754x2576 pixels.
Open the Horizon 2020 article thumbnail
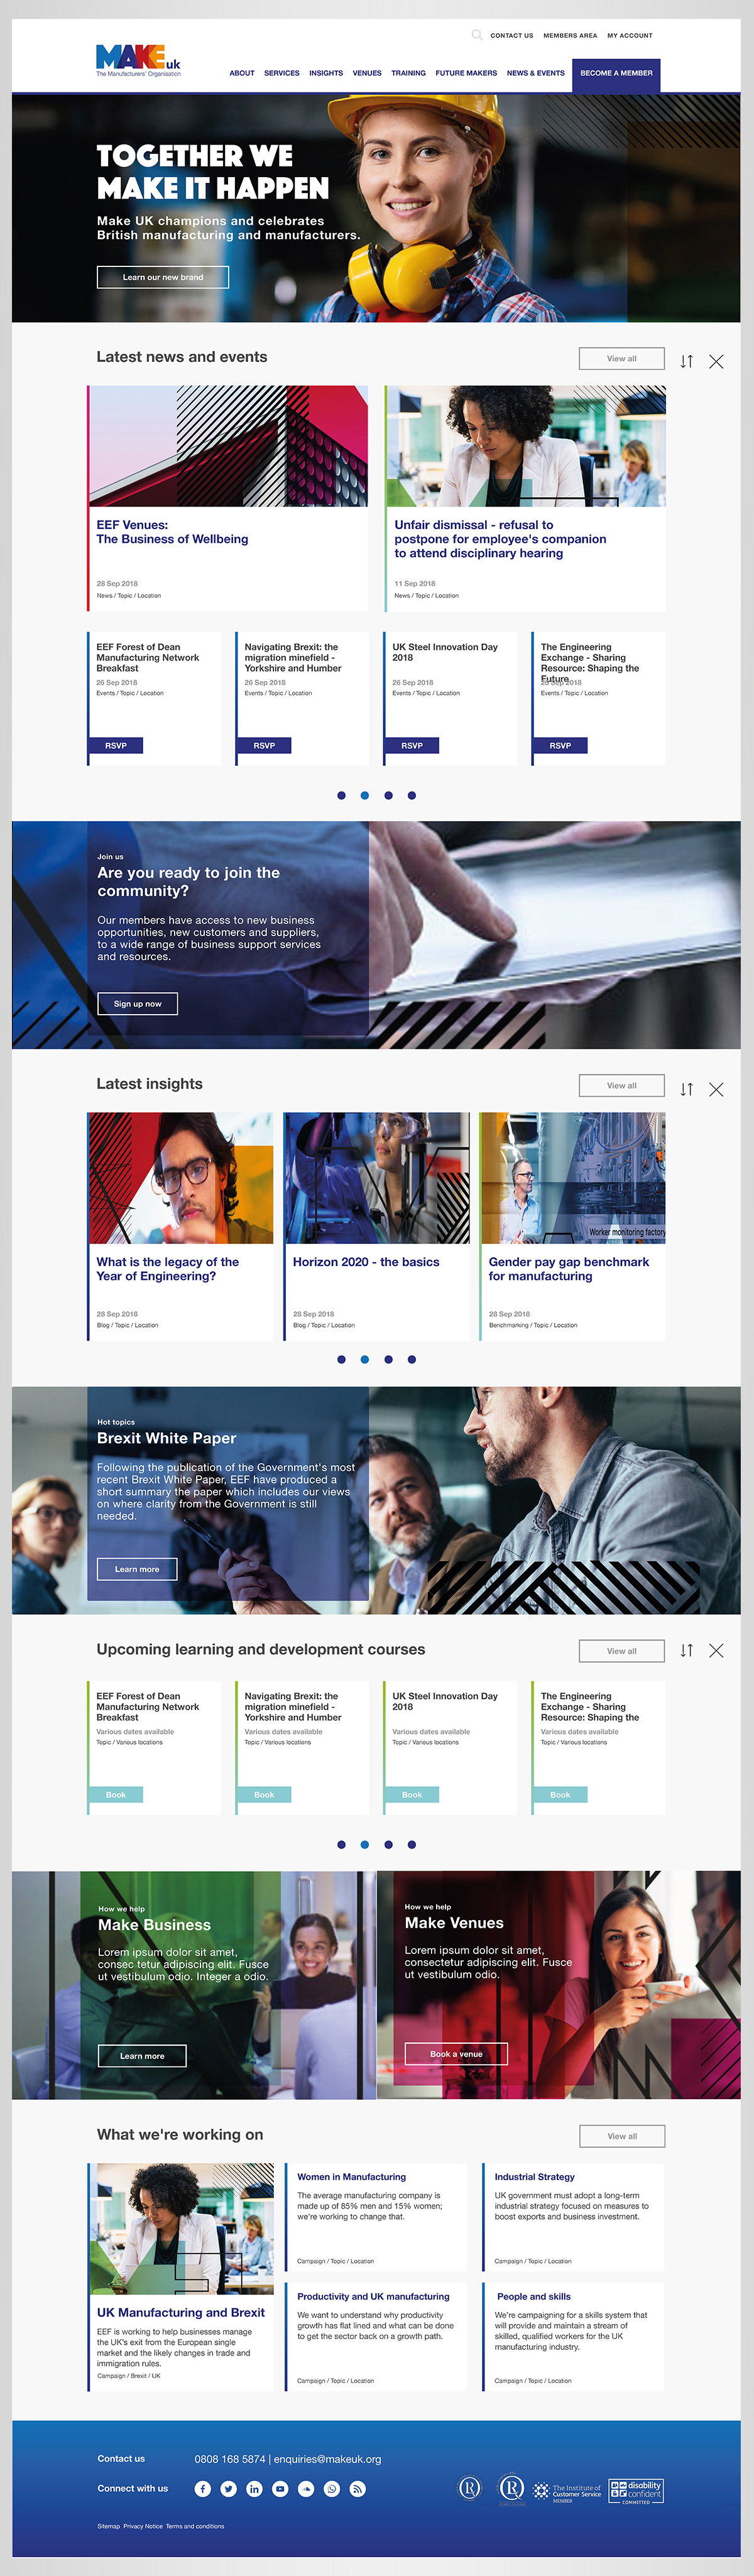377,1177
